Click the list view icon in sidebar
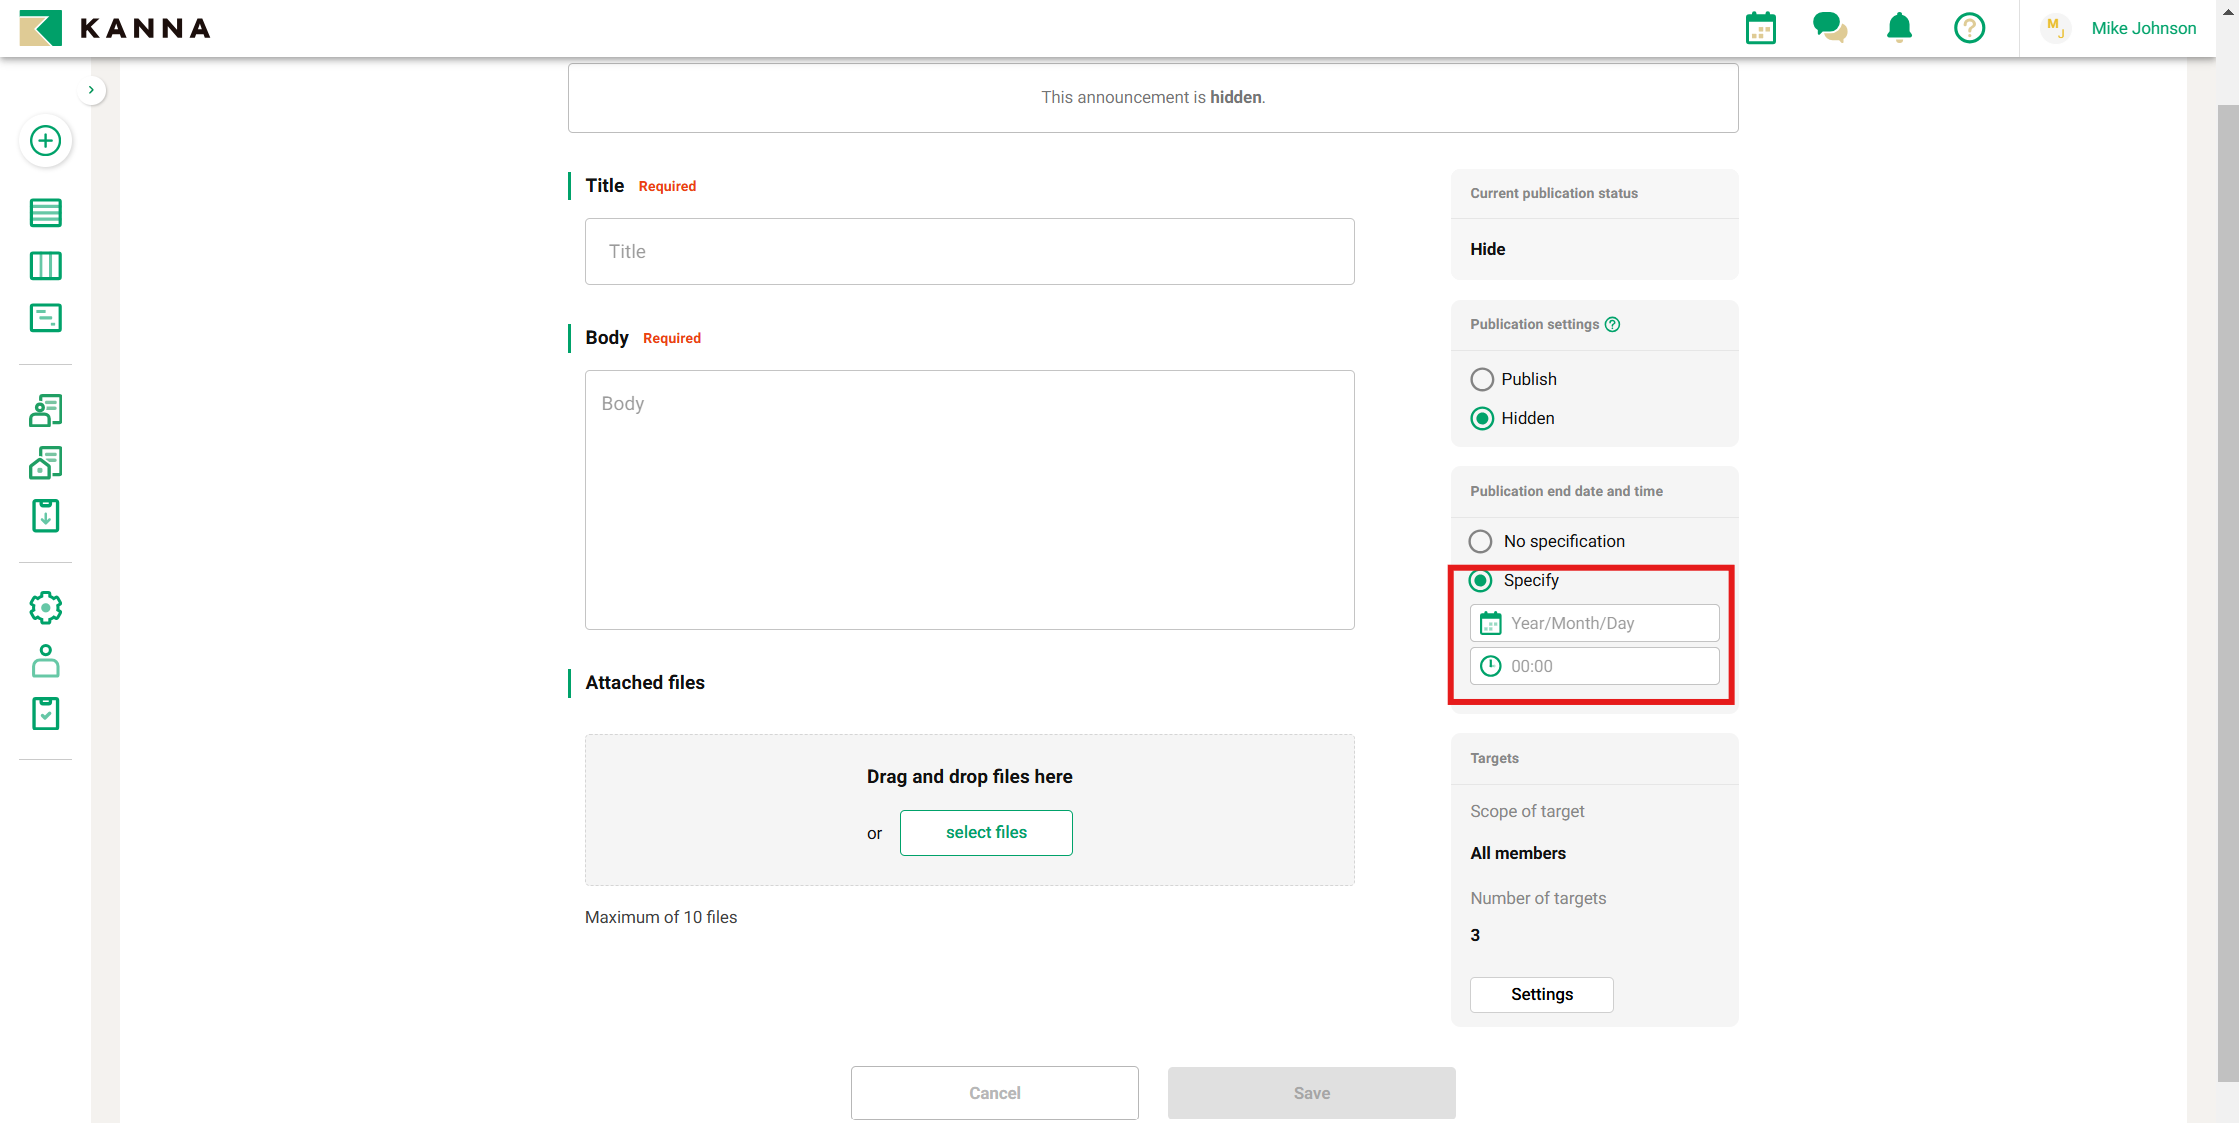This screenshot has width=2239, height=1123. click(45, 213)
